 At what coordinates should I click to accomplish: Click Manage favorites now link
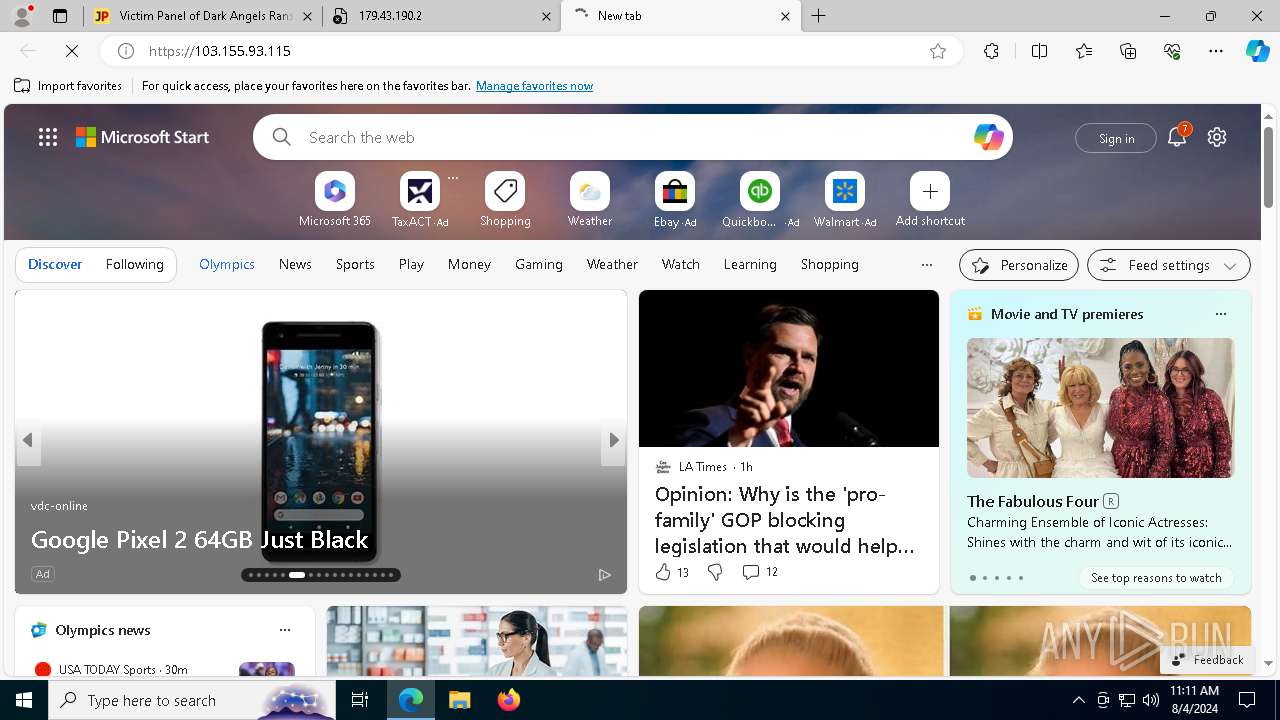(x=534, y=86)
